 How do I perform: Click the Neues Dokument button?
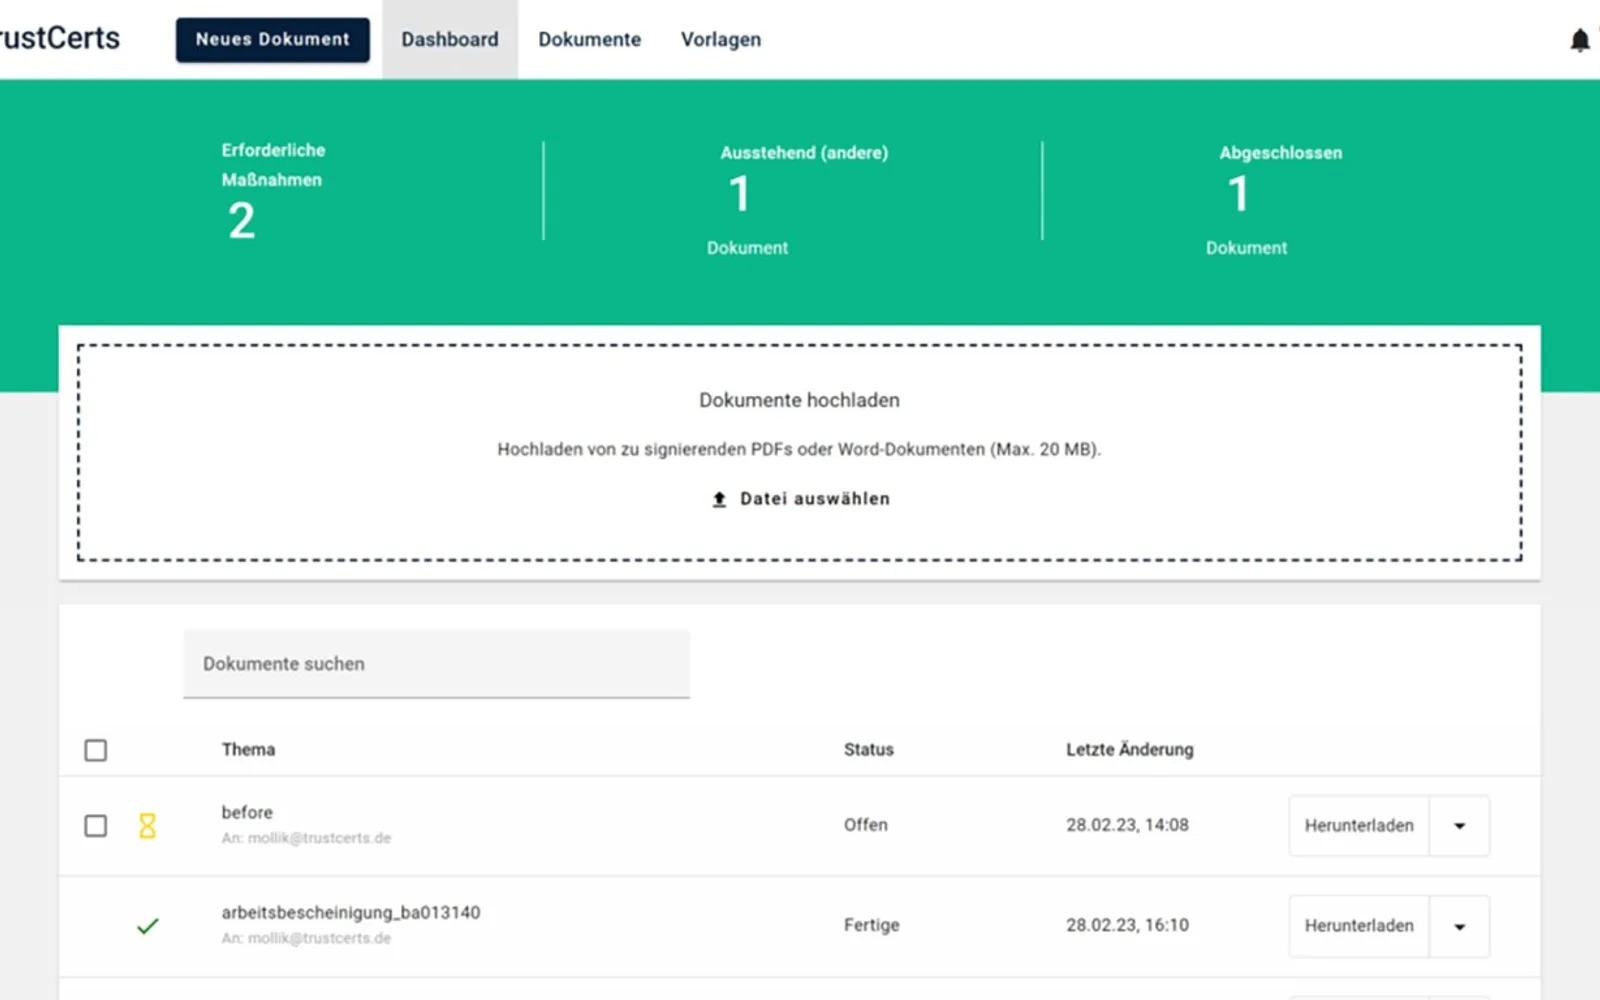pos(273,40)
